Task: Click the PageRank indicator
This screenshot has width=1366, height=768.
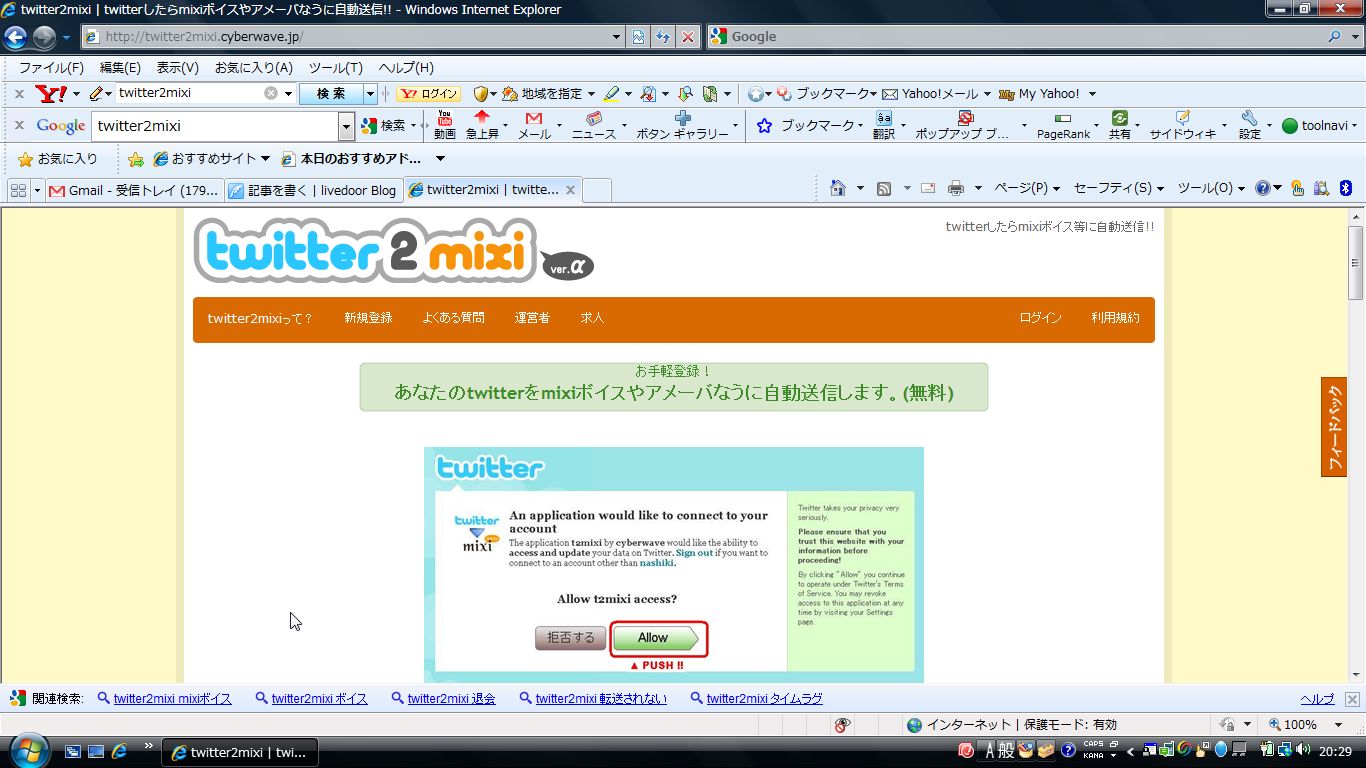Action: point(1063,125)
